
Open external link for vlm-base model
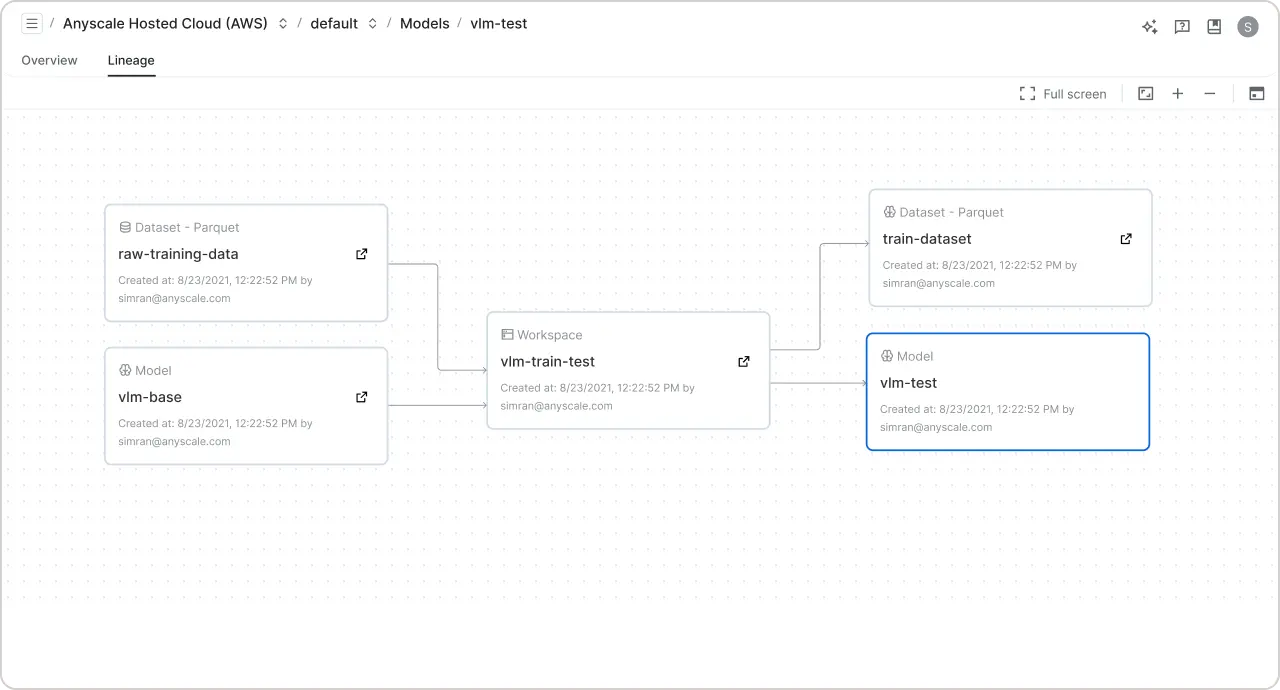click(362, 397)
